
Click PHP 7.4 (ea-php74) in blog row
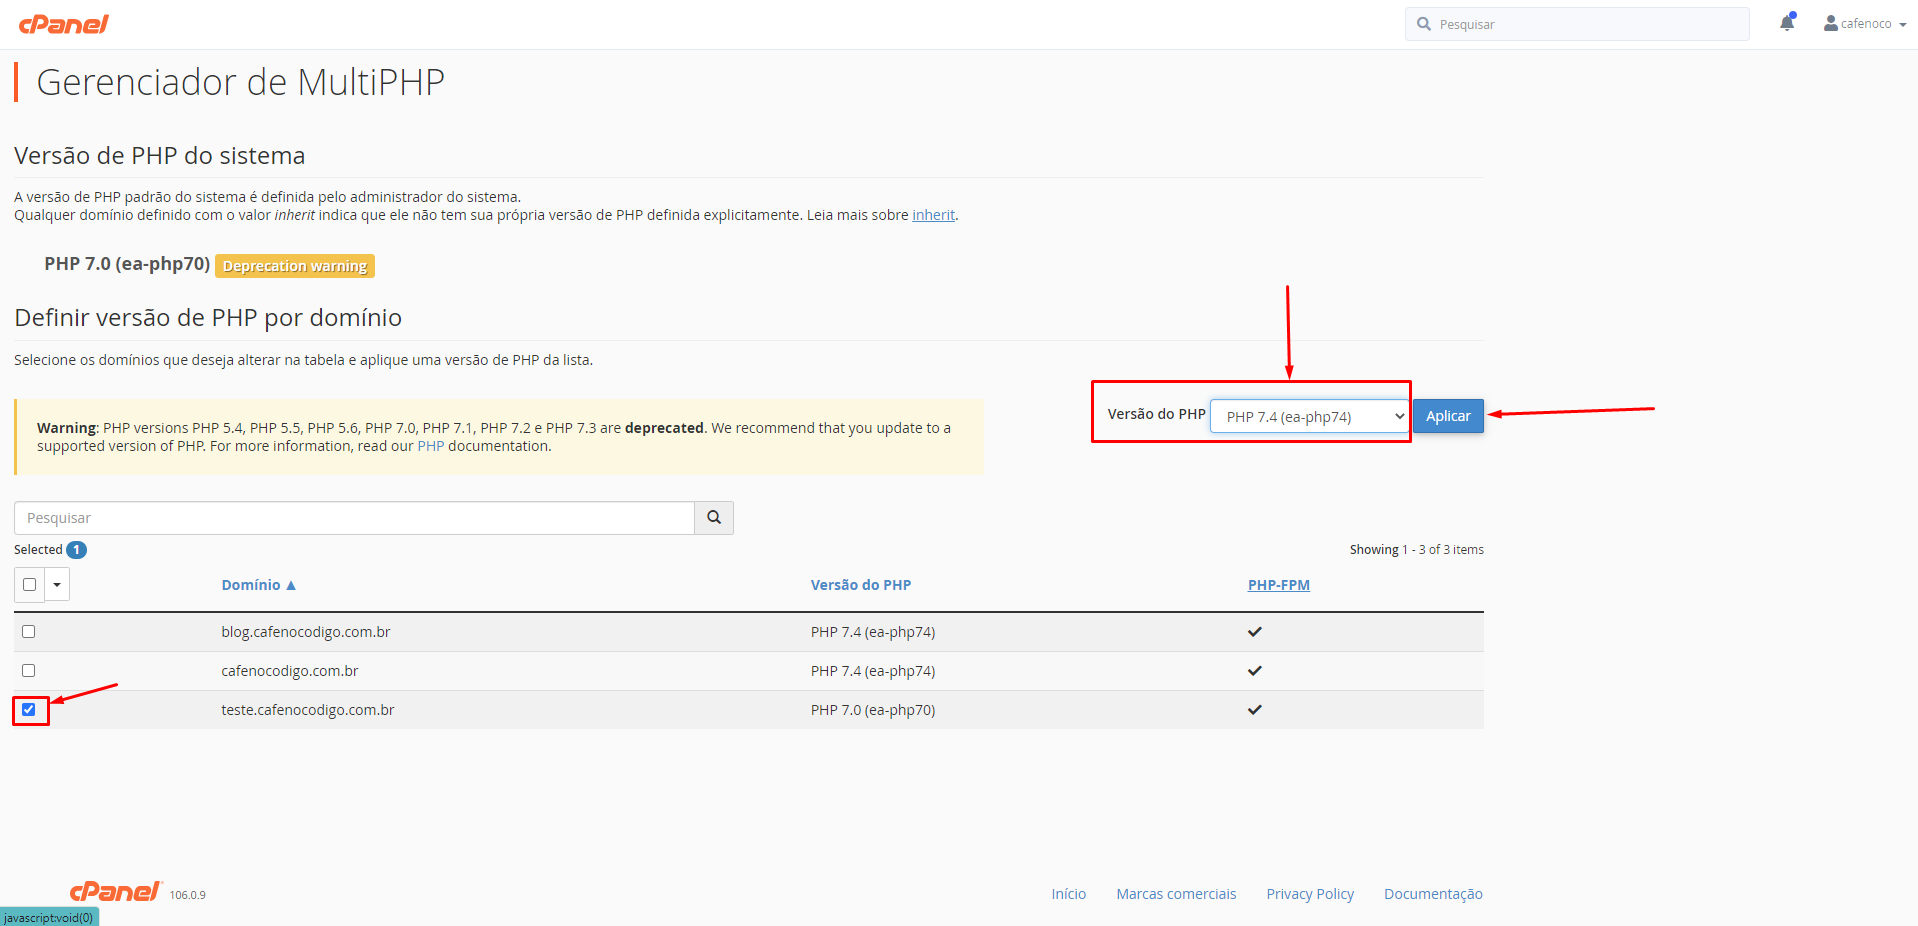tap(873, 632)
